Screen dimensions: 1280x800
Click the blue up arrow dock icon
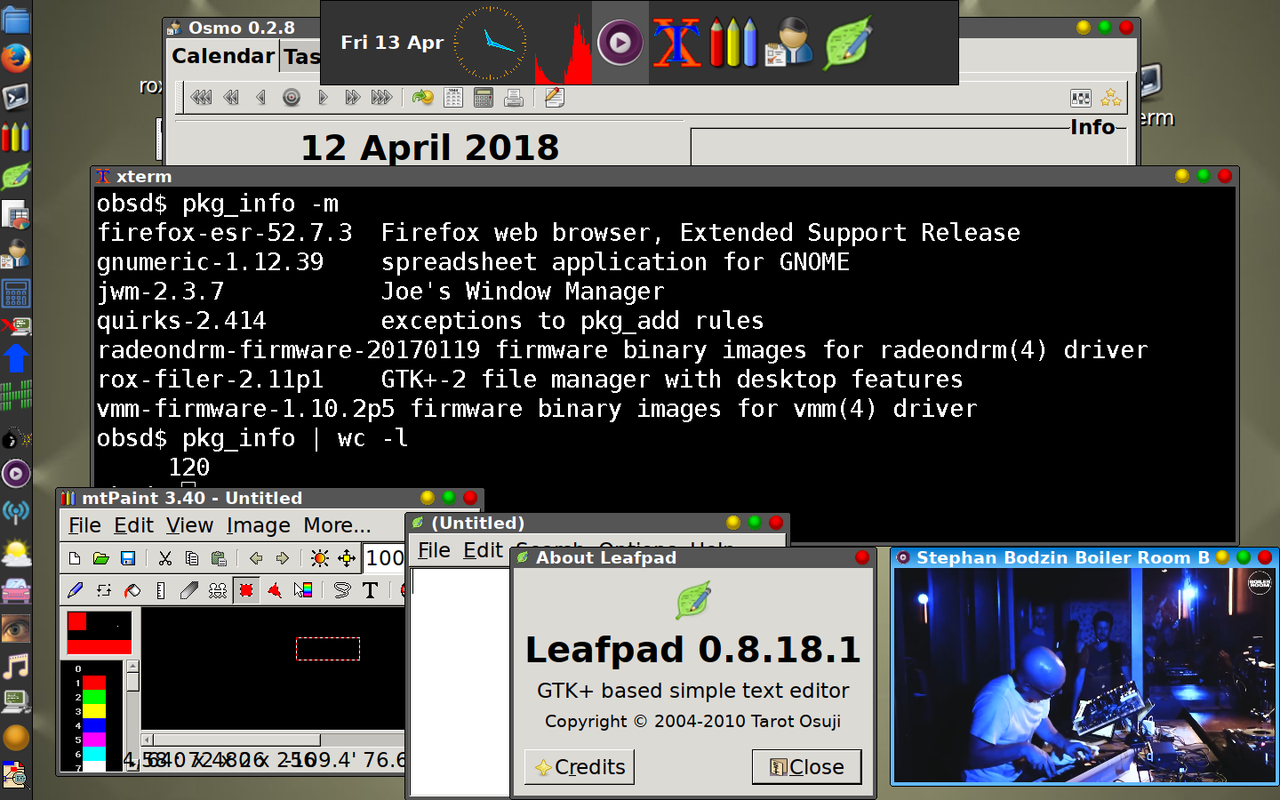(x=15, y=357)
